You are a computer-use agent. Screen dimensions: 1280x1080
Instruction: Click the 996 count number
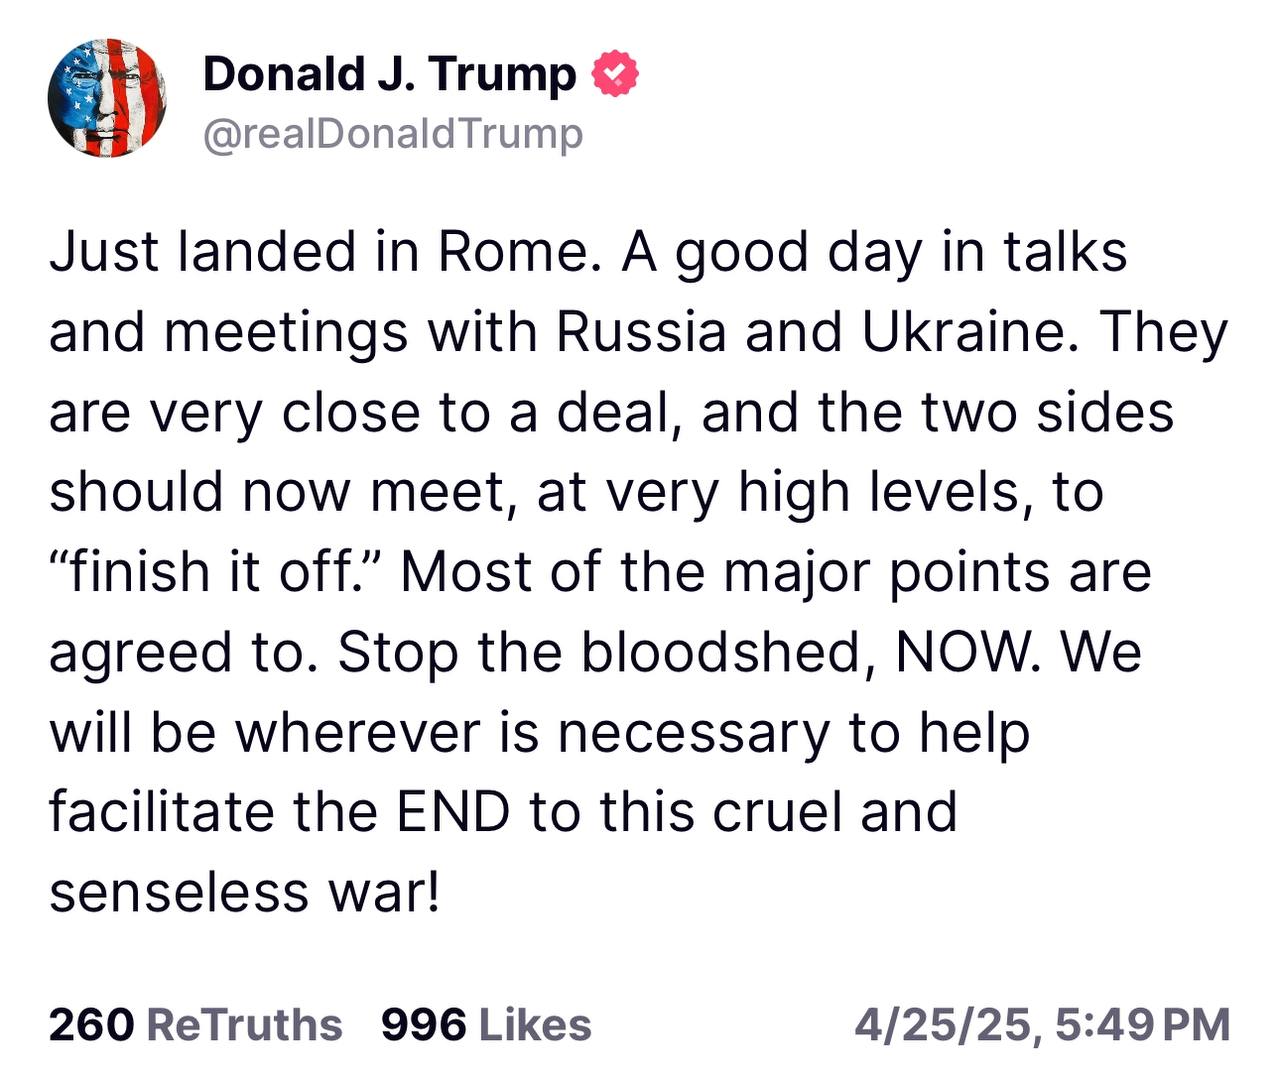tap(424, 1025)
